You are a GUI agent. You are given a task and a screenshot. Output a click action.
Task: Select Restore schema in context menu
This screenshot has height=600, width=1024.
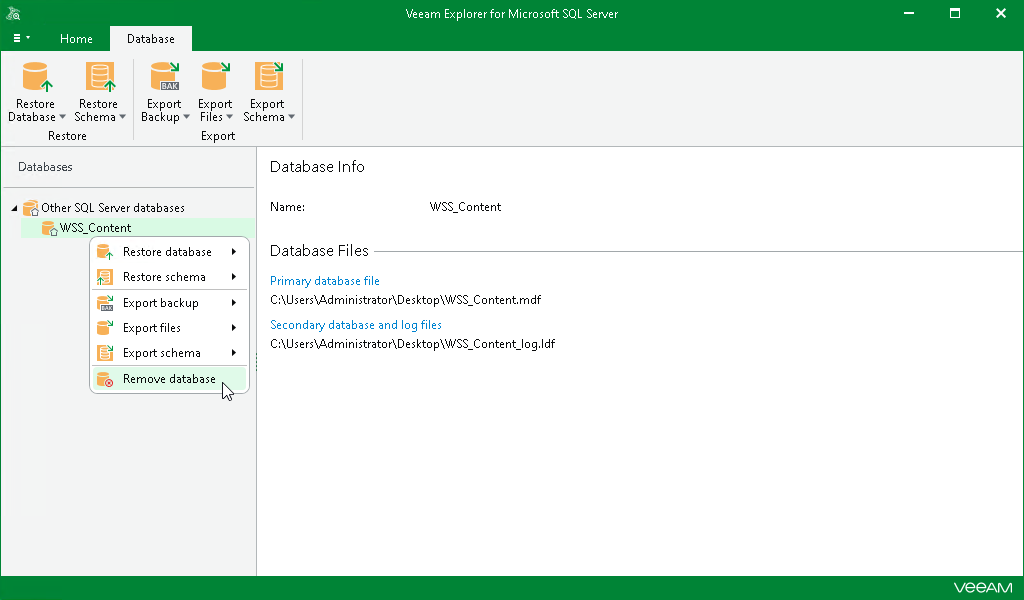164,277
